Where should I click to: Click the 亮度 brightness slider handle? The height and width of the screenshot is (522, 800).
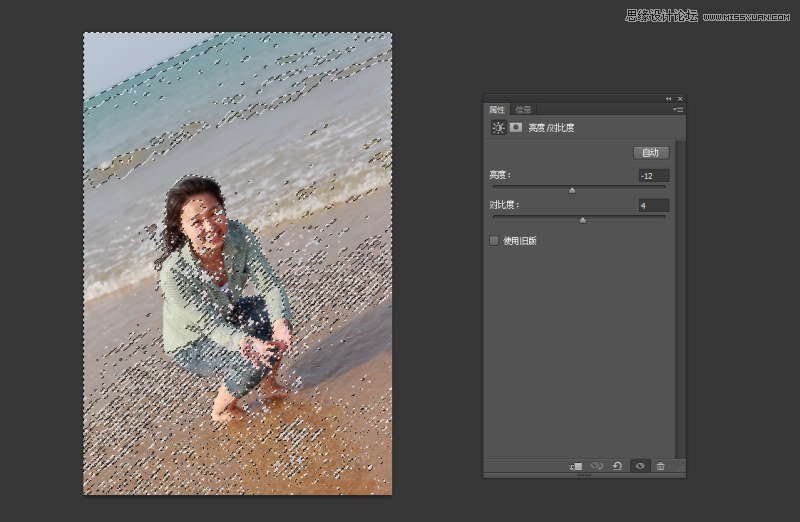(x=572, y=189)
